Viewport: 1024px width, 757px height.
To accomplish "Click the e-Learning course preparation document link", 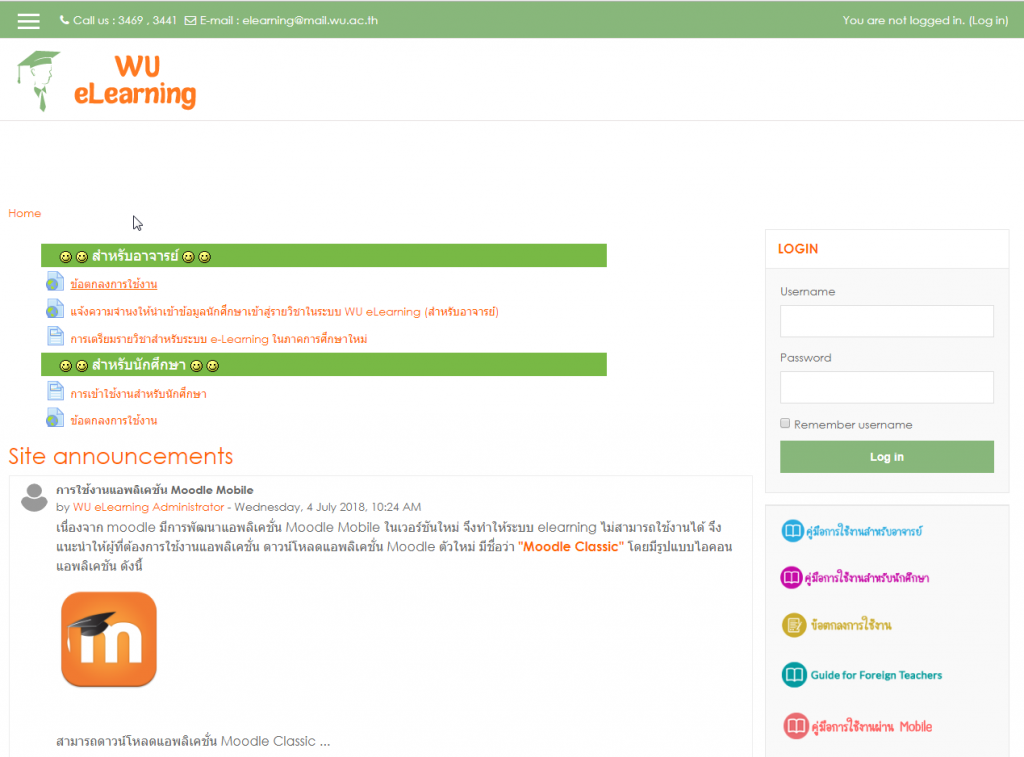I will 218,339.
